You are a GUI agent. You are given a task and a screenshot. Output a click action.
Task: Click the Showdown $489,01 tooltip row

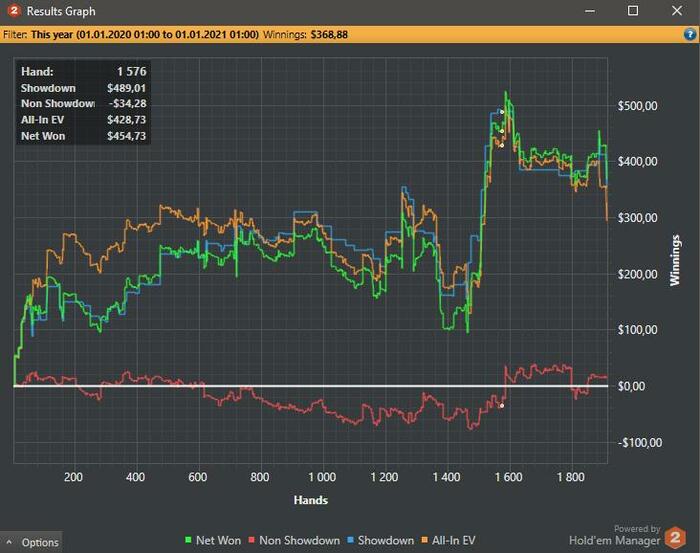pyautogui.click(x=83, y=88)
